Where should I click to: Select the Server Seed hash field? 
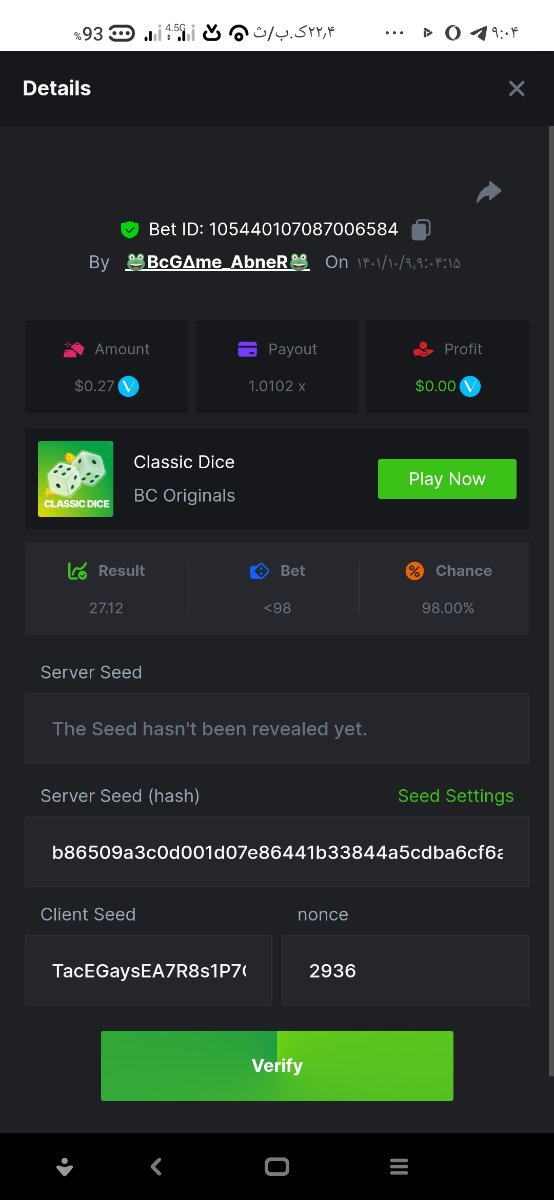(277, 852)
